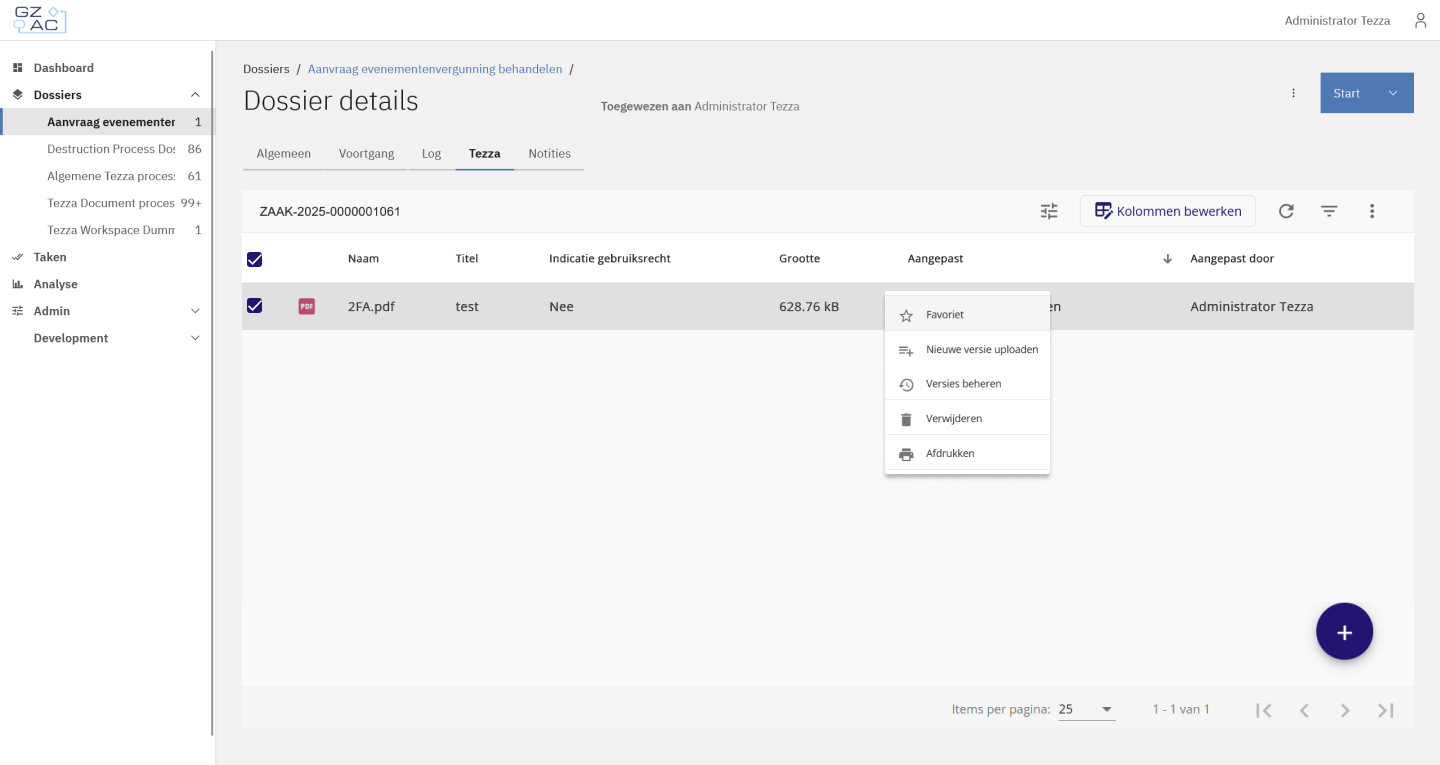The height and width of the screenshot is (765, 1440).
Task: Open the filter list icon
Action: pyautogui.click(x=1329, y=211)
